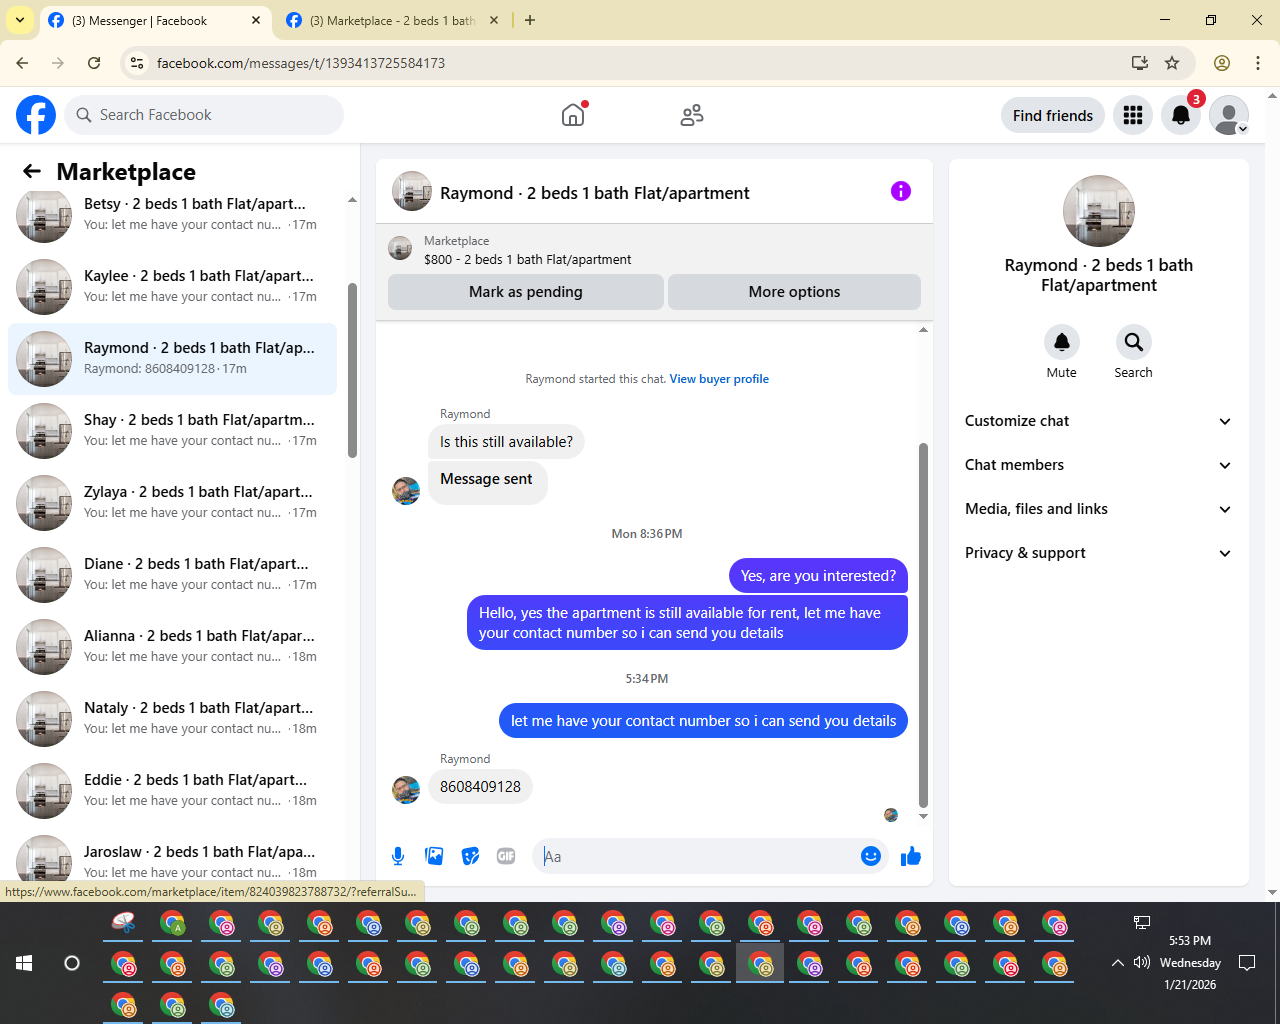View site information icon in address bar
Image resolution: width=1280 pixels, height=1024 pixels.
137,63
